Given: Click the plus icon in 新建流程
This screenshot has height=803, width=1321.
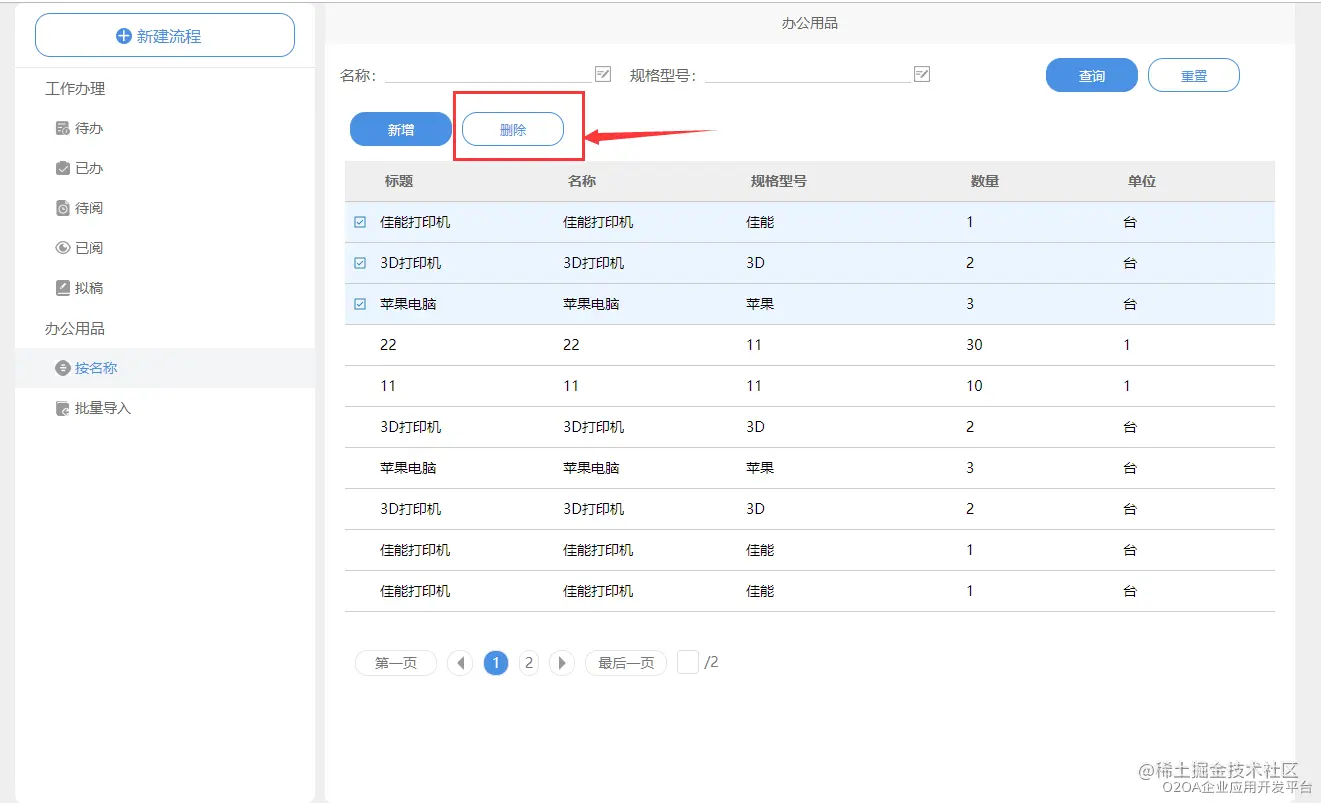Looking at the screenshot, I should 124,36.
